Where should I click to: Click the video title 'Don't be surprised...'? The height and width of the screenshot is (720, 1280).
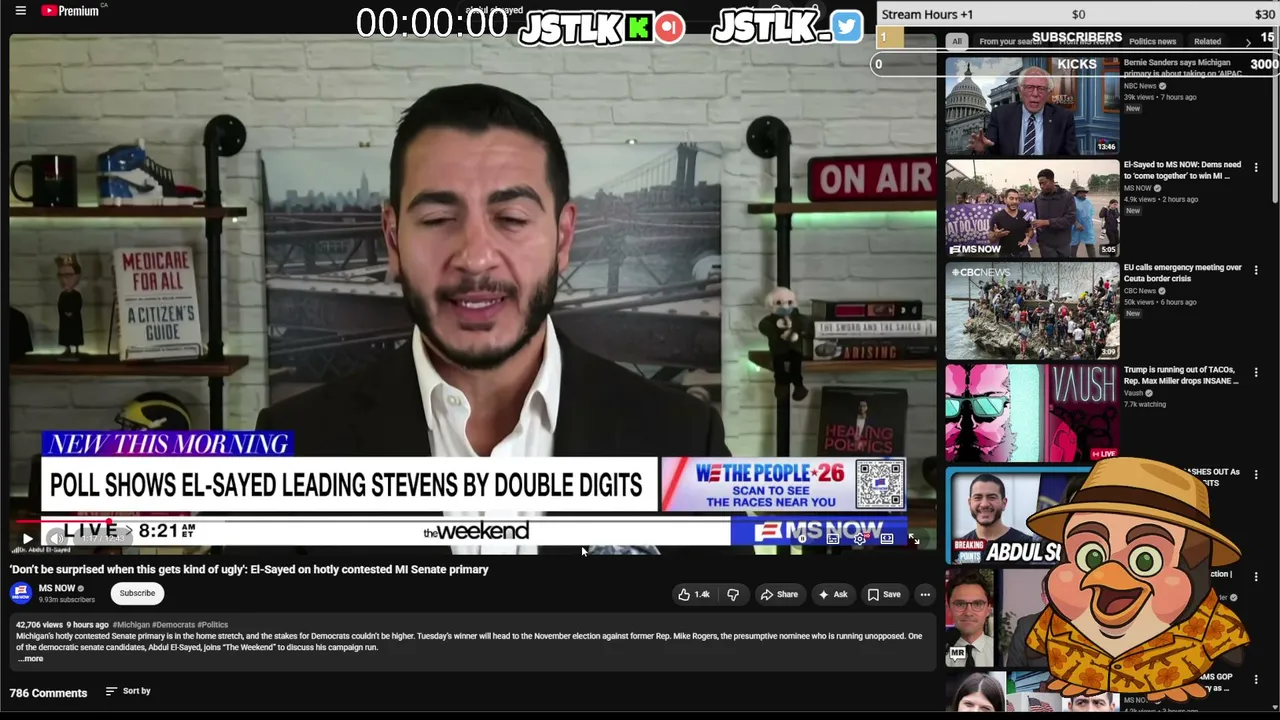pyautogui.click(x=249, y=569)
